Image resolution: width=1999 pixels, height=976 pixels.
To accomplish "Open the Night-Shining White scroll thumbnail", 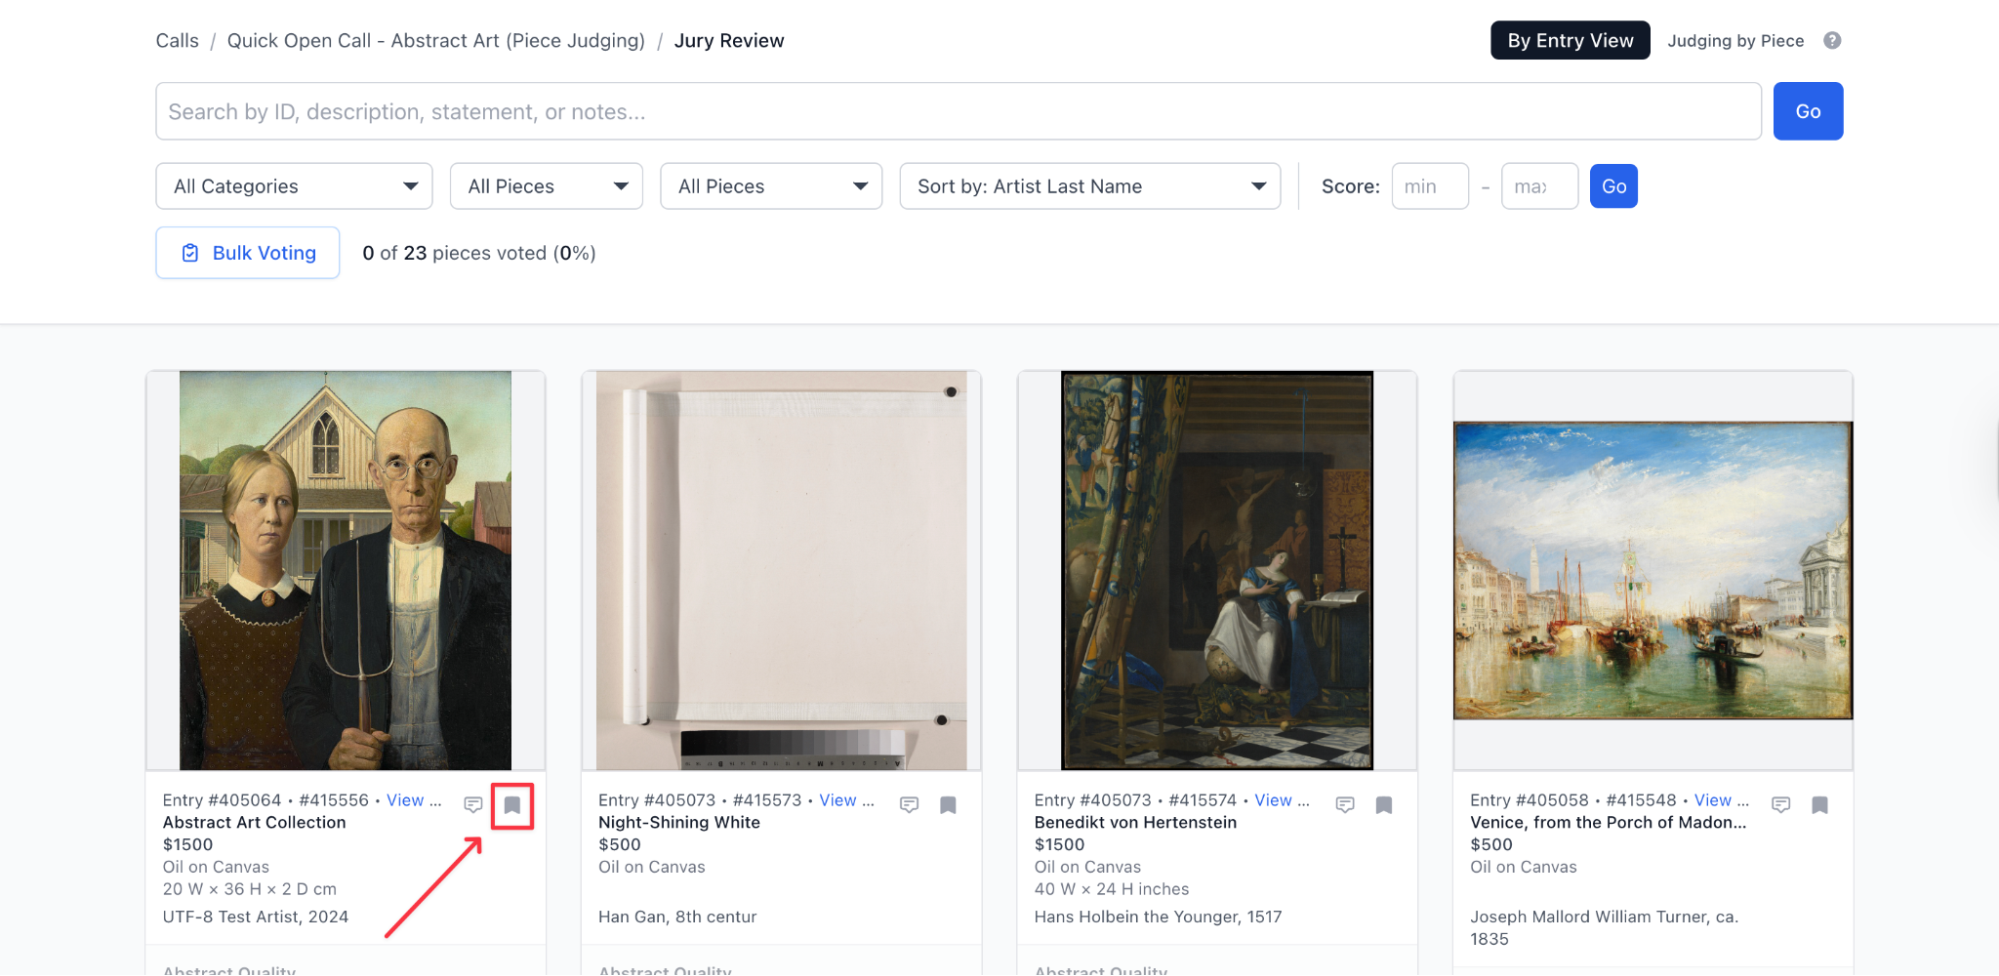I will coord(781,571).
